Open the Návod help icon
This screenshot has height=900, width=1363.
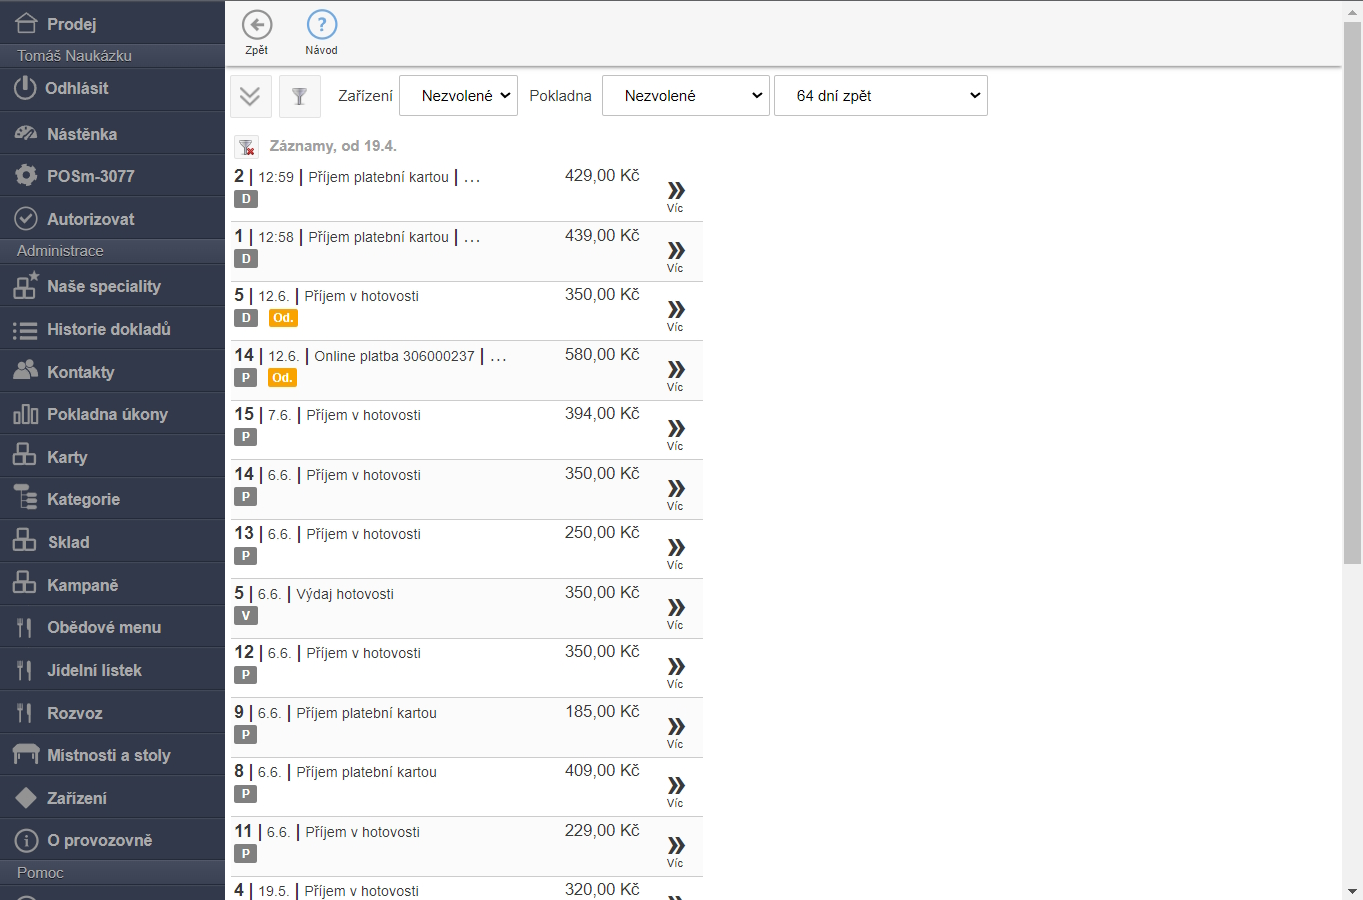(x=321, y=25)
